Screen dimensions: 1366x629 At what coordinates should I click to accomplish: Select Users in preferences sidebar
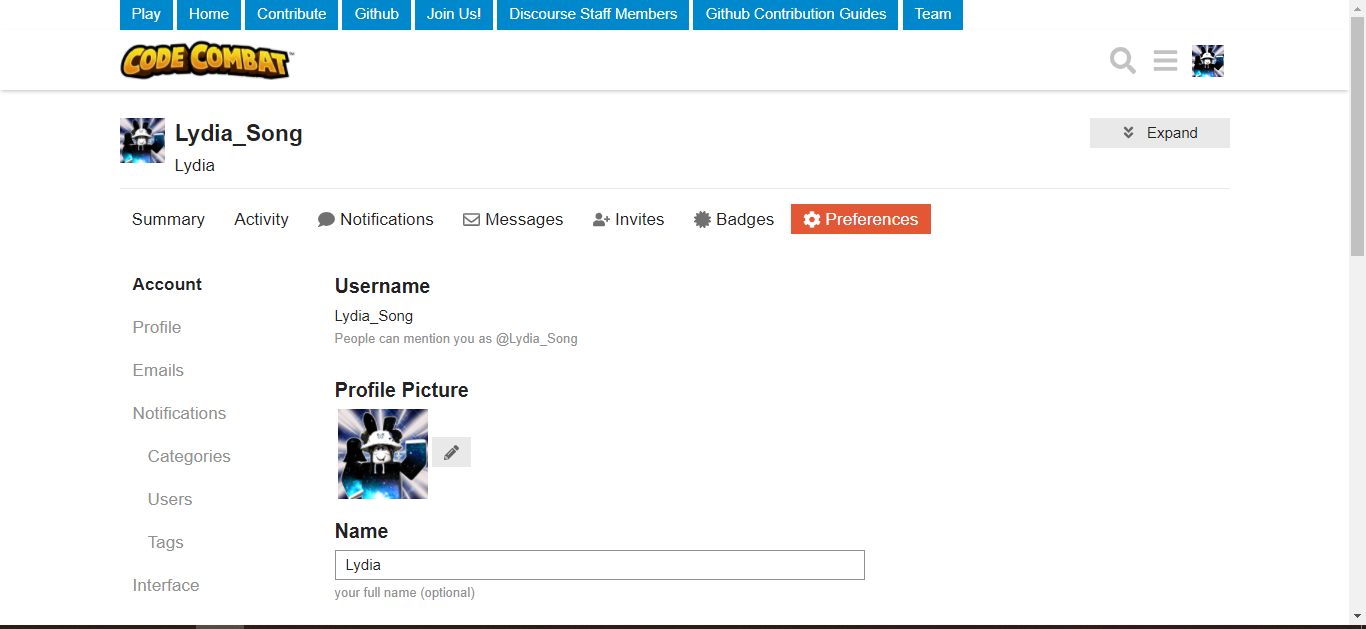pos(170,499)
